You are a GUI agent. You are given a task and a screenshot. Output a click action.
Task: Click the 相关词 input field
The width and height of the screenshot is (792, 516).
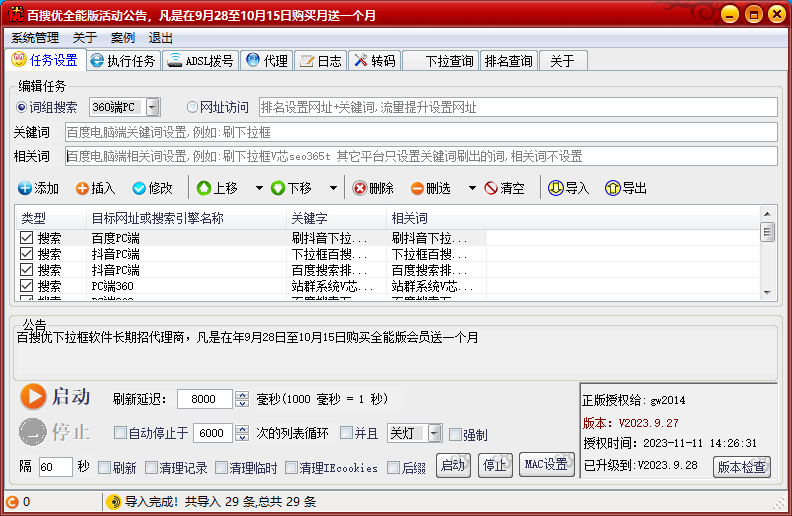click(421, 156)
